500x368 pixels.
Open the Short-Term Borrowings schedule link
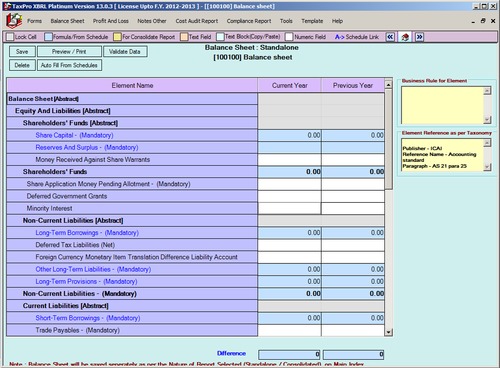pyautogui.click(x=88, y=318)
